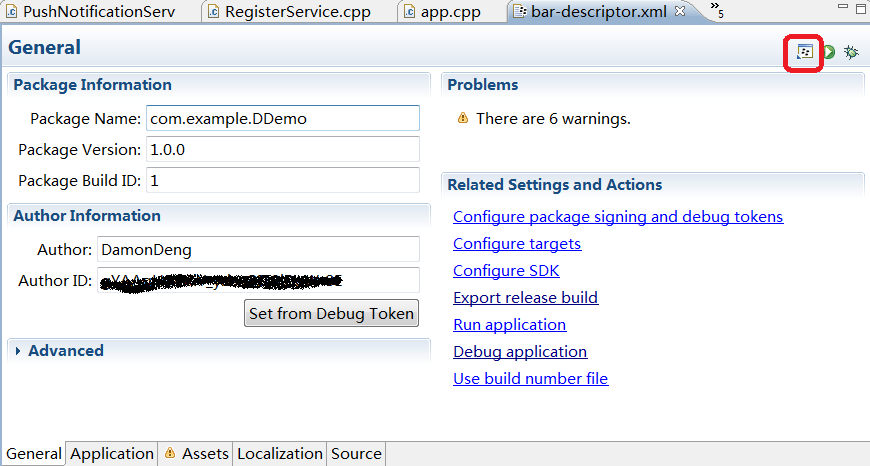Open Configure package signing and debug tokens
Screen dimensions: 870x466
(x=617, y=217)
